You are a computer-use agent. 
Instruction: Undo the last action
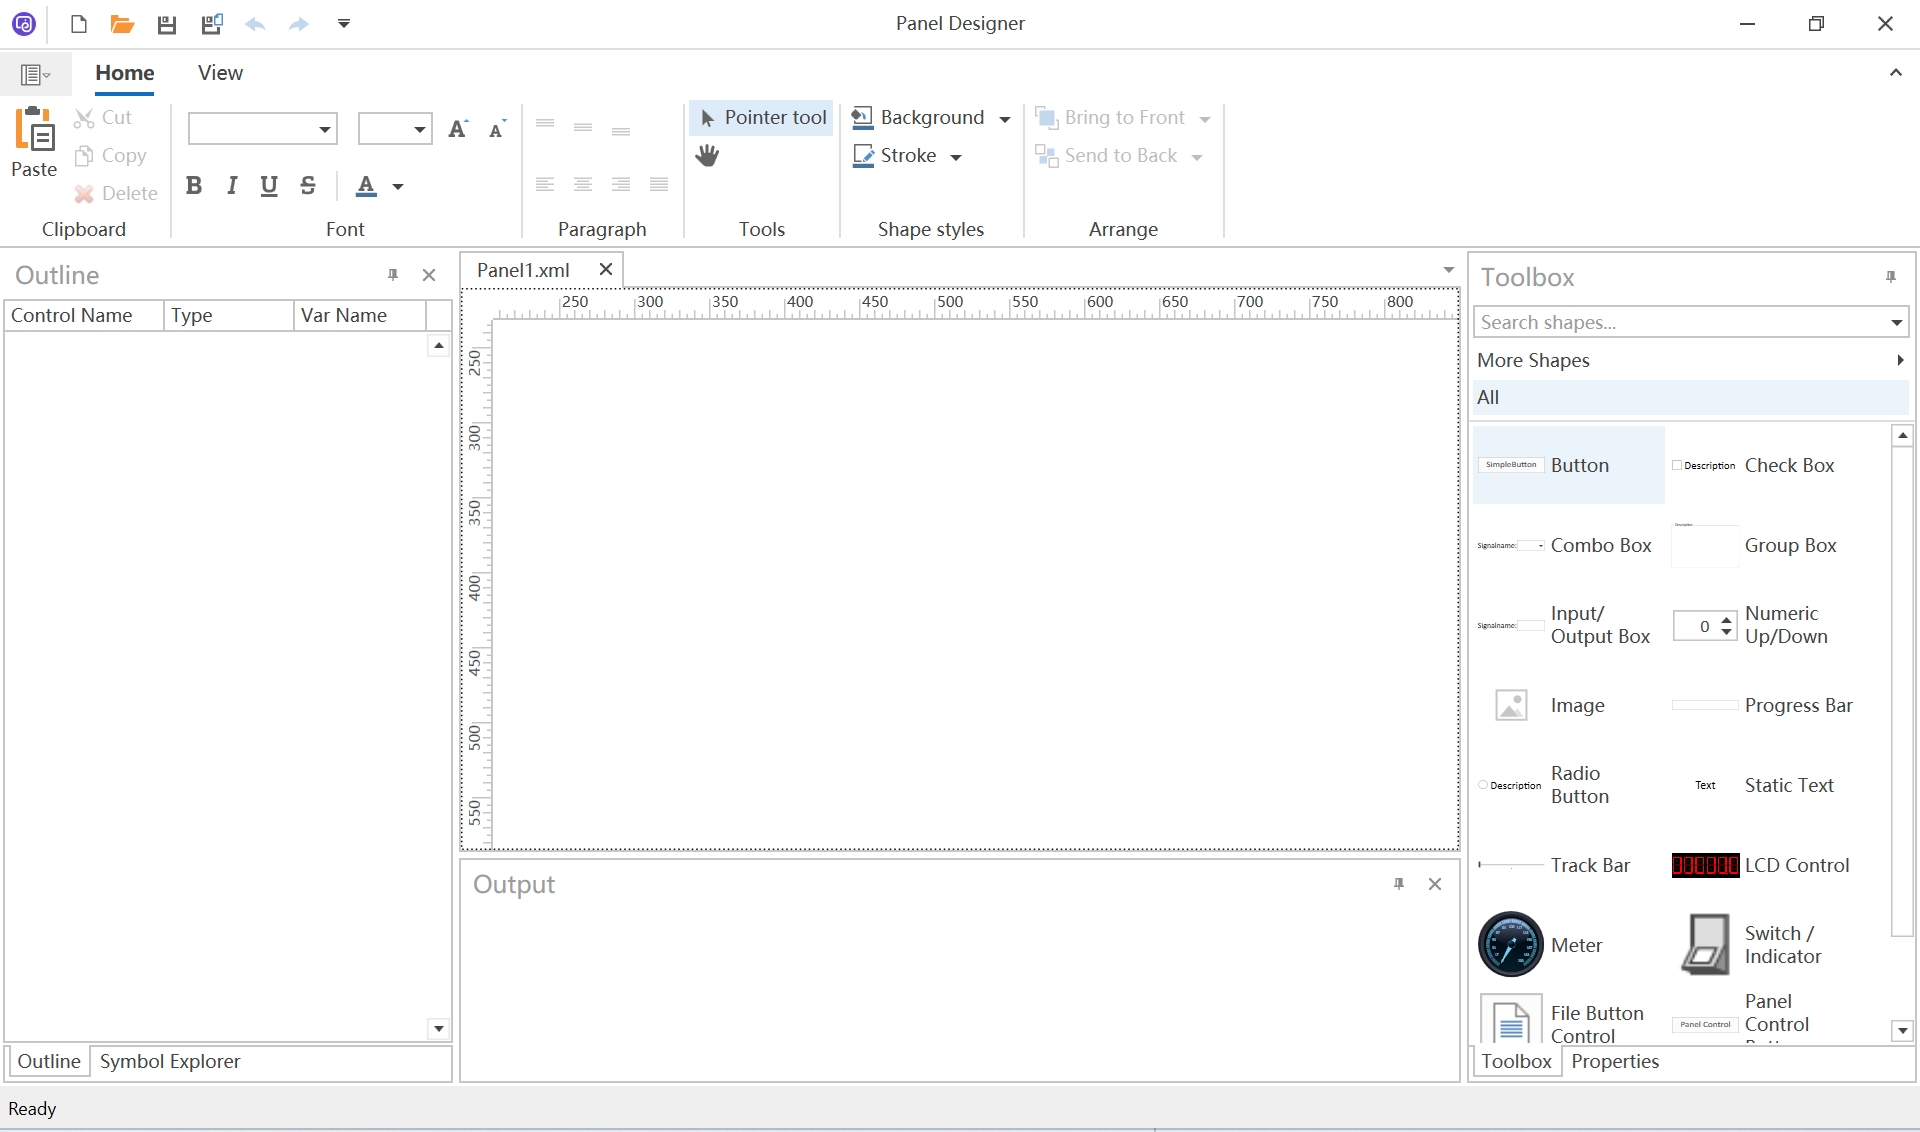pos(255,24)
